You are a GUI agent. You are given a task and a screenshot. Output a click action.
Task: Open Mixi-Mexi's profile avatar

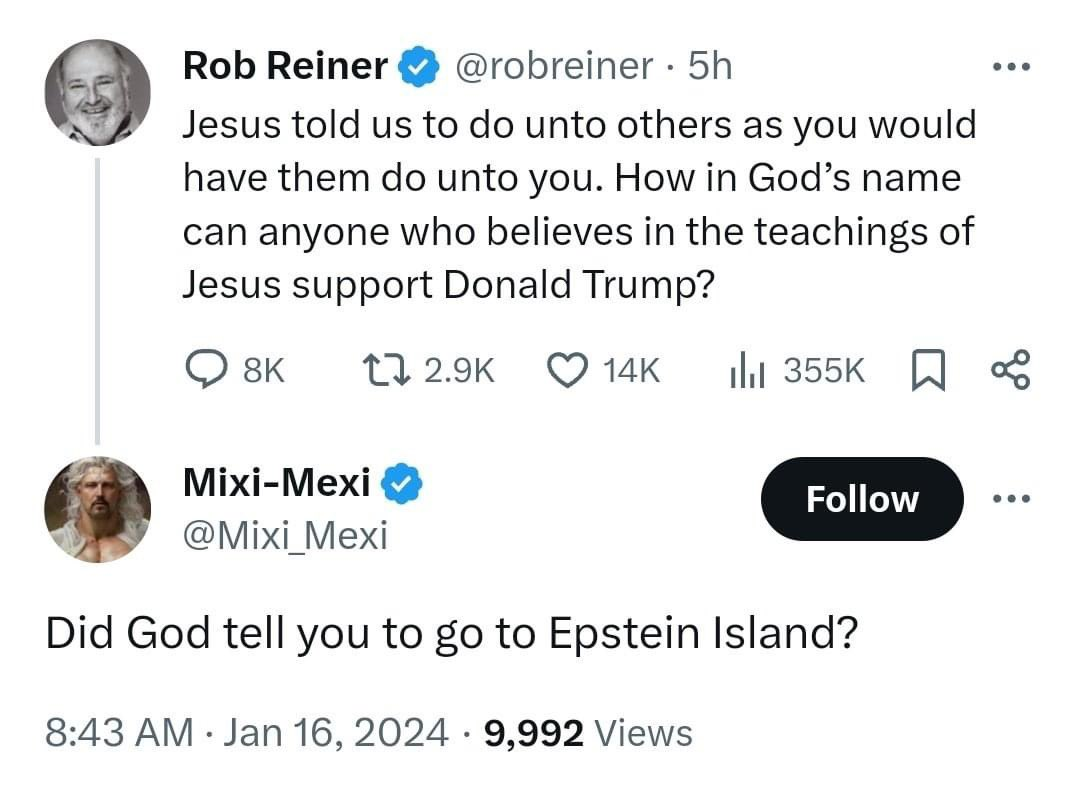point(97,508)
